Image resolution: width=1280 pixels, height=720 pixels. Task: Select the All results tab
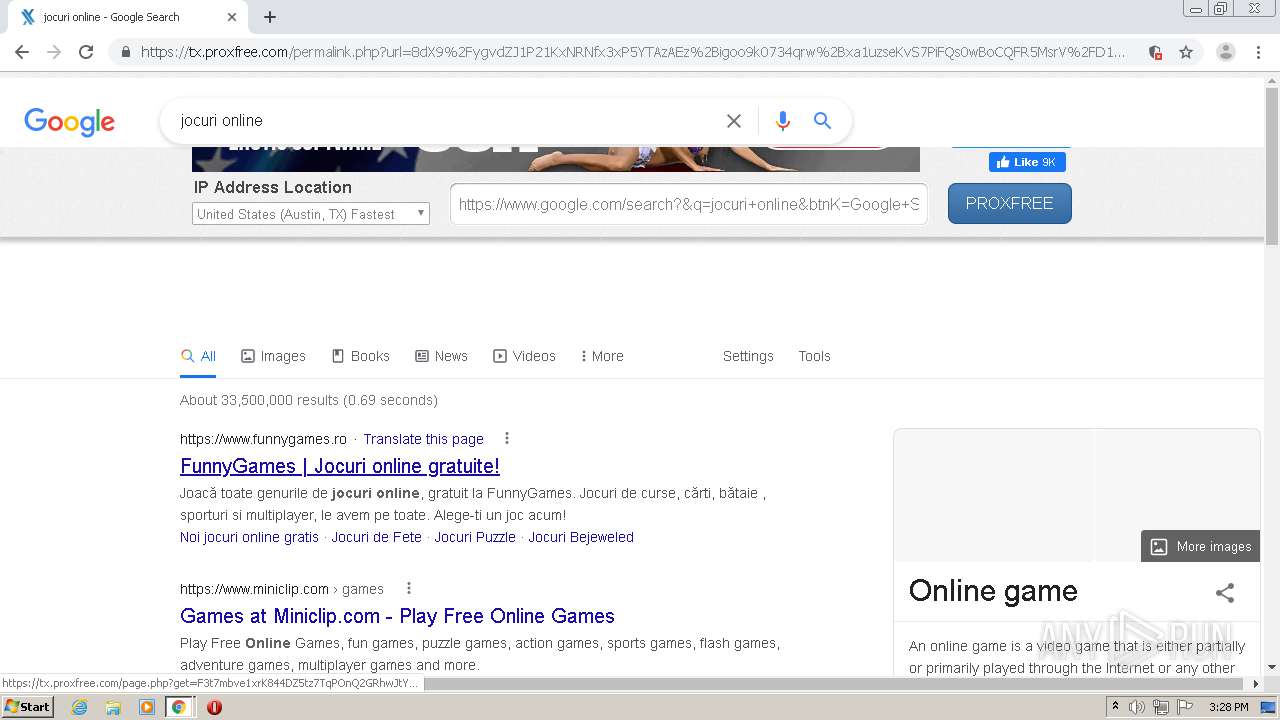click(x=198, y=356)
